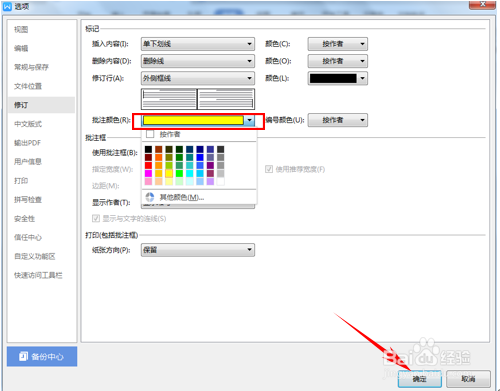
Task: Confirm with the 确定 button
Action: (420, 379)
